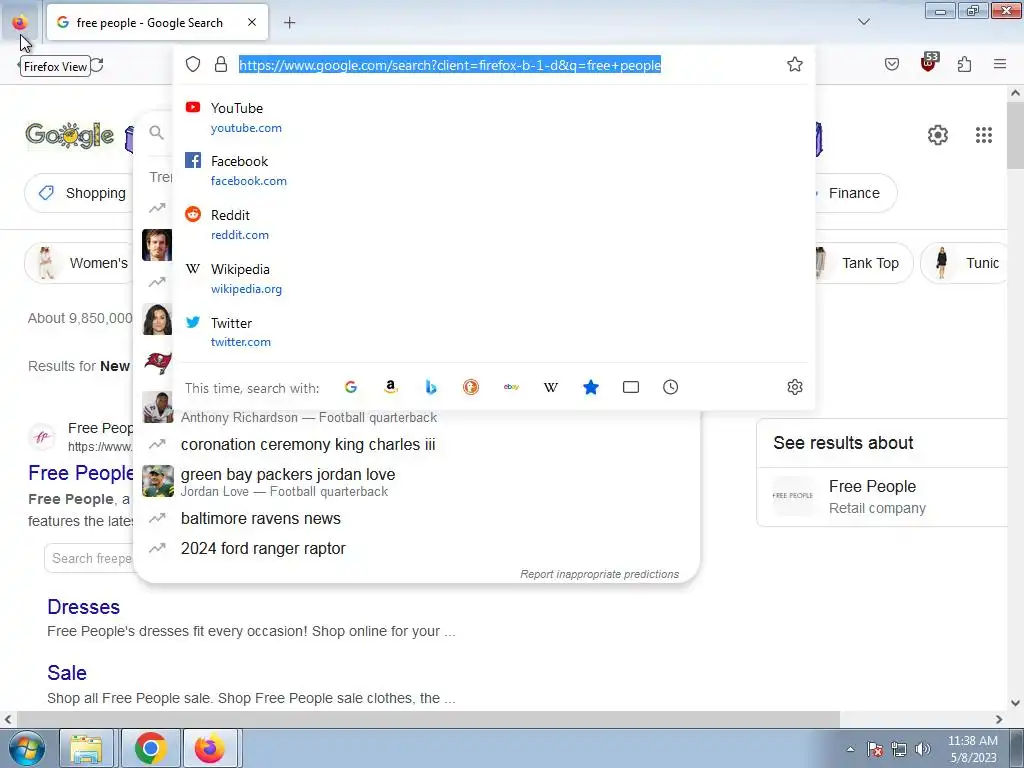Open Firefox View button
The height and width of the screenshot is (768, 1024).
click(x=20, y=22)
